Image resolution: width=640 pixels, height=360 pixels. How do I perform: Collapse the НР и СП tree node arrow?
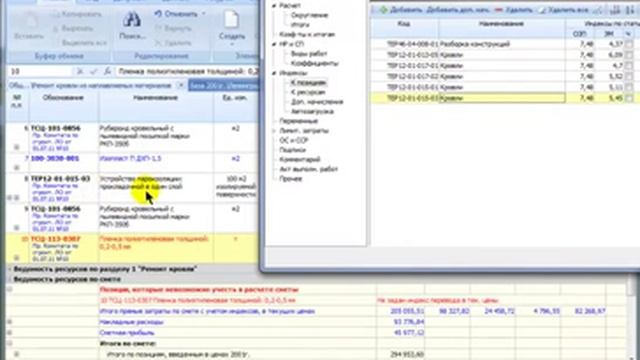pyautogui.click(x=274, y=44)
